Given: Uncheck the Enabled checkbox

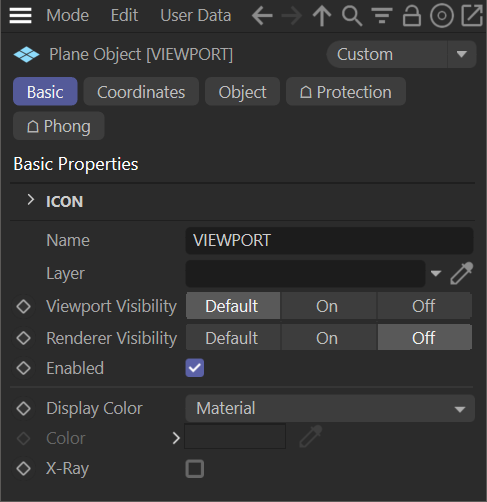Looking at the screenshot, I should pos(195,368).
